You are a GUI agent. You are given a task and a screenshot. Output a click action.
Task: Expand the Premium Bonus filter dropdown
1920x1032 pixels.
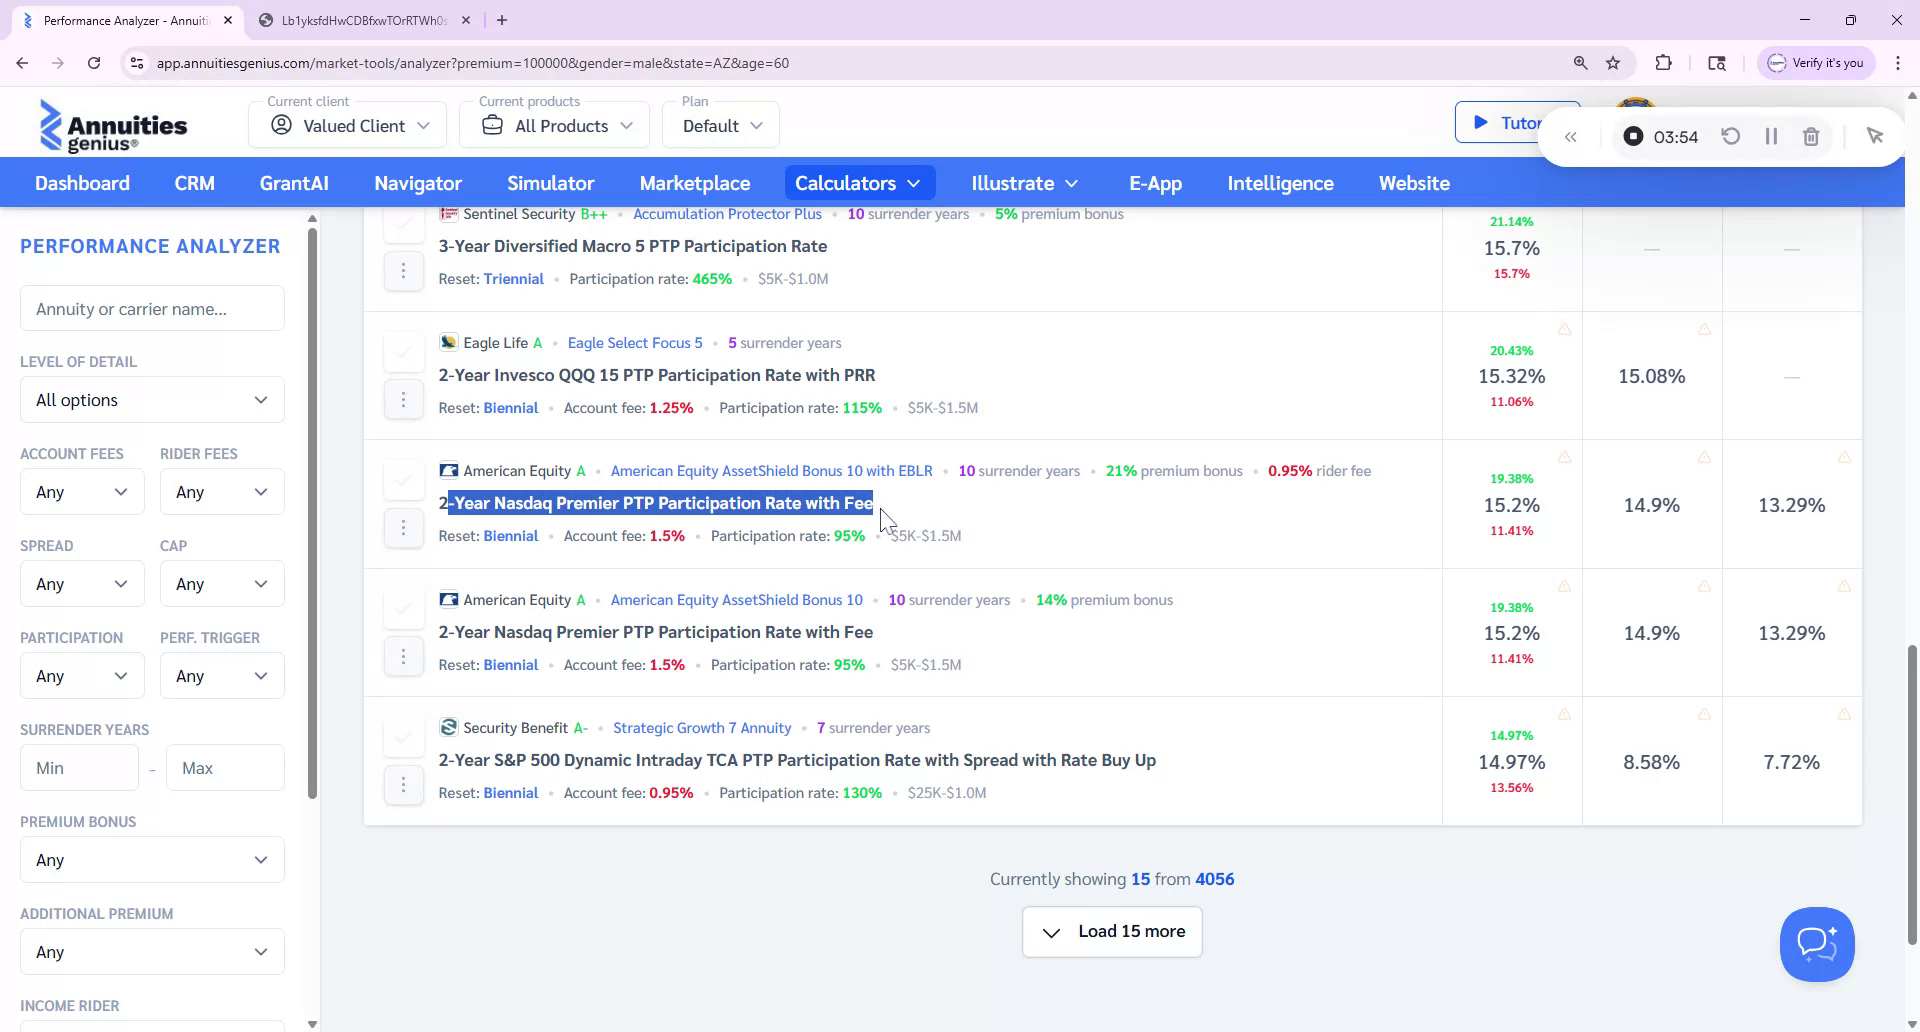[x=151, y=859]
